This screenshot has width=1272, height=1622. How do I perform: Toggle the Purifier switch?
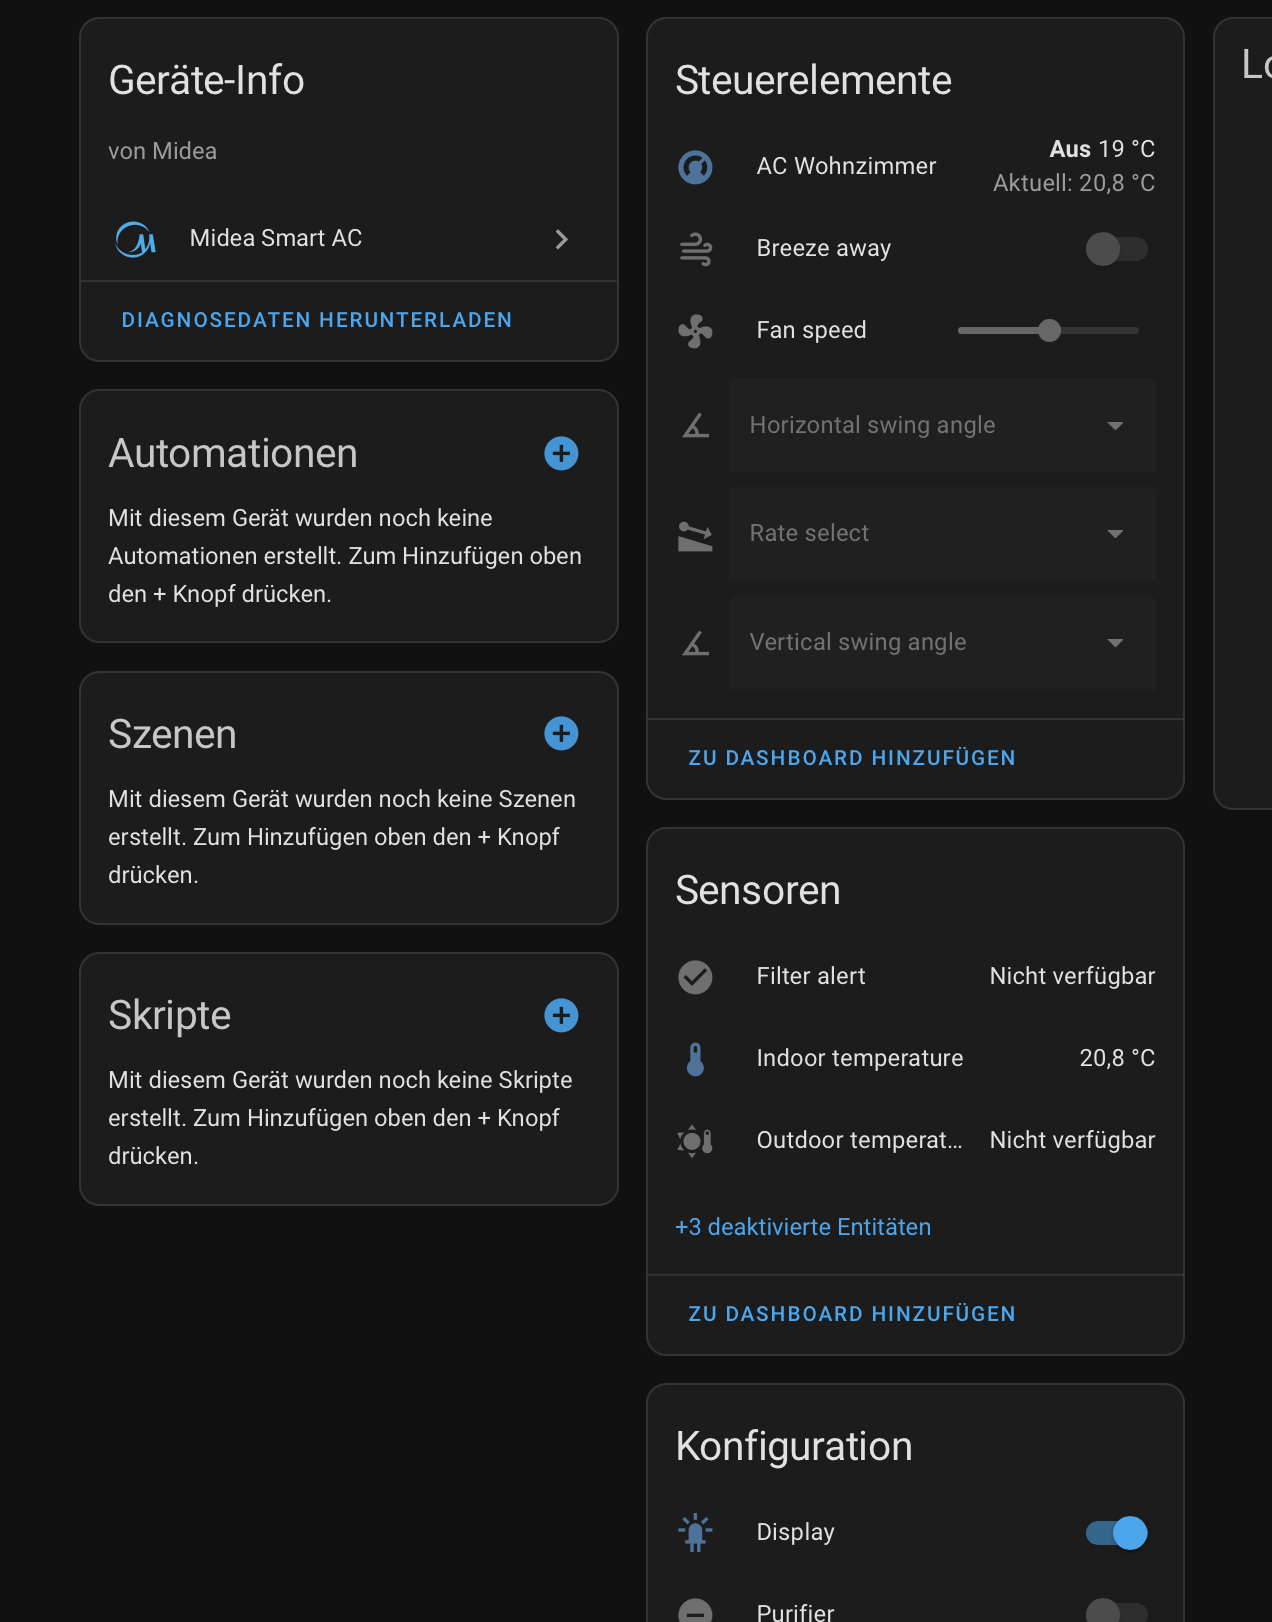pos(1116,1610)
